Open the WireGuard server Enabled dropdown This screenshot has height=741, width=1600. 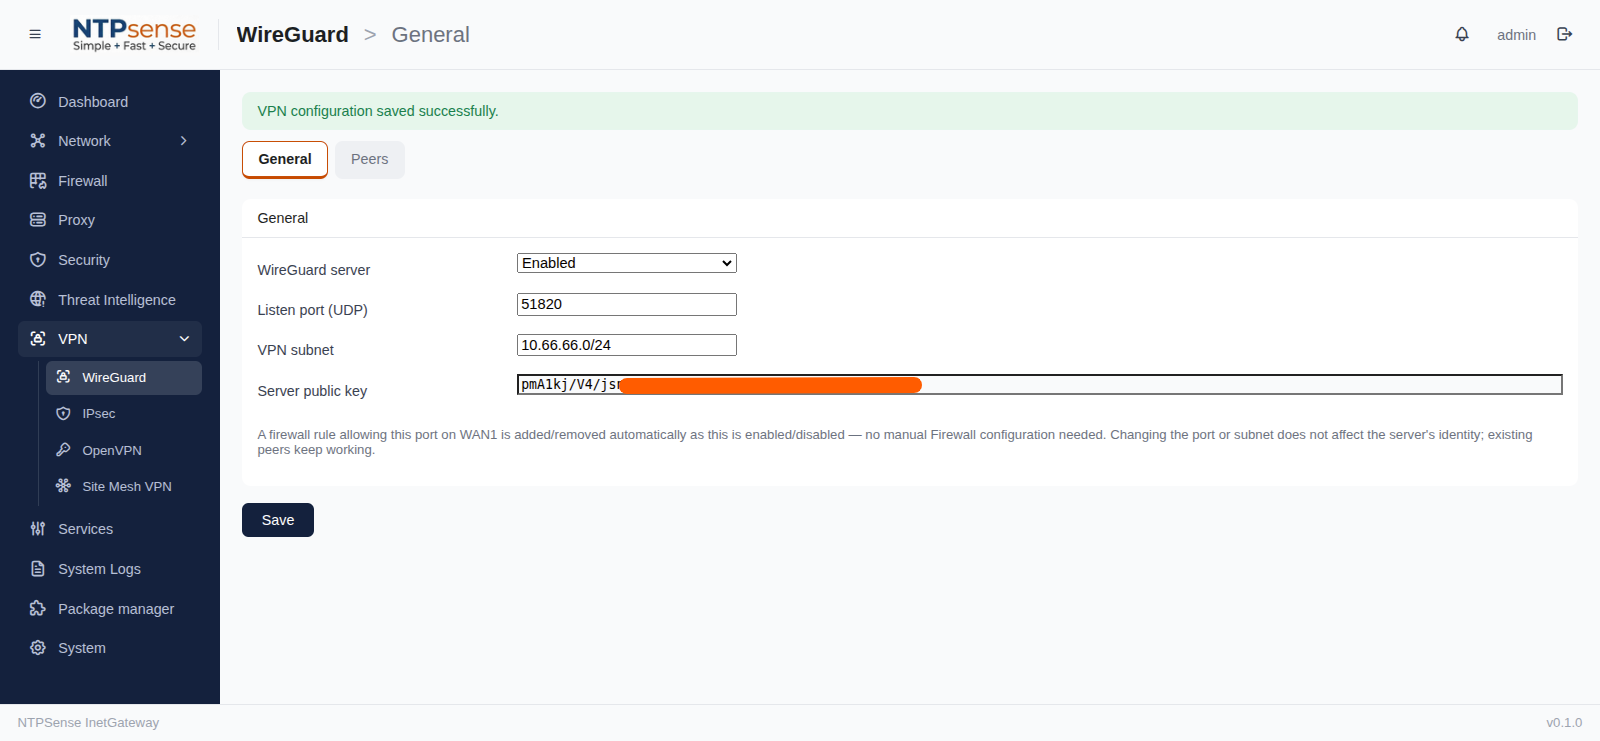click(627, 263)
